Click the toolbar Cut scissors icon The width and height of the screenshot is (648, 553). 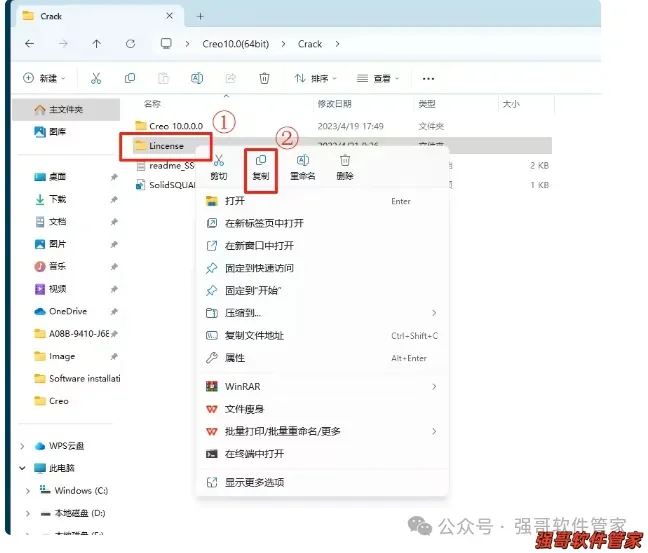(96, 78)
